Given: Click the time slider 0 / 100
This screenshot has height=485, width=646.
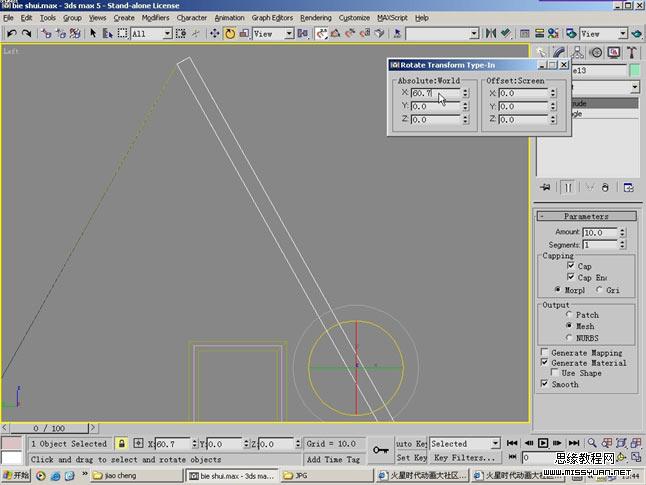Looking at the screenshot, I should click(x=49, y=428).
